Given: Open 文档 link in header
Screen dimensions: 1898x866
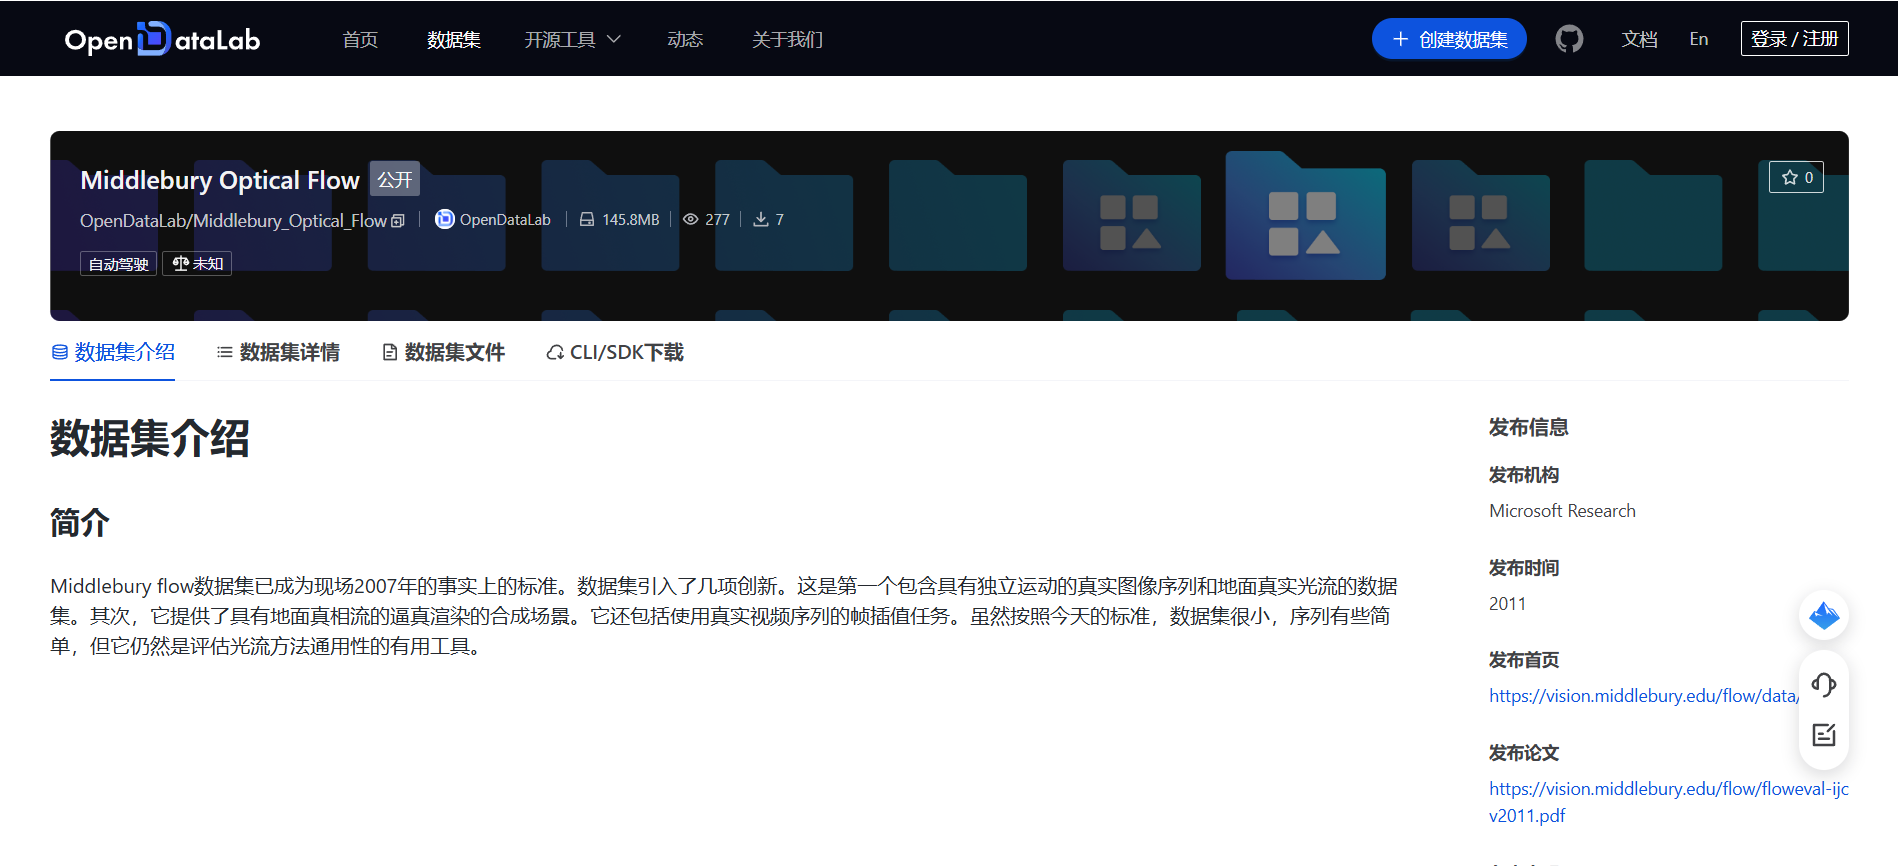Looking at the screenshot, I should click(x=1640, y=39).
